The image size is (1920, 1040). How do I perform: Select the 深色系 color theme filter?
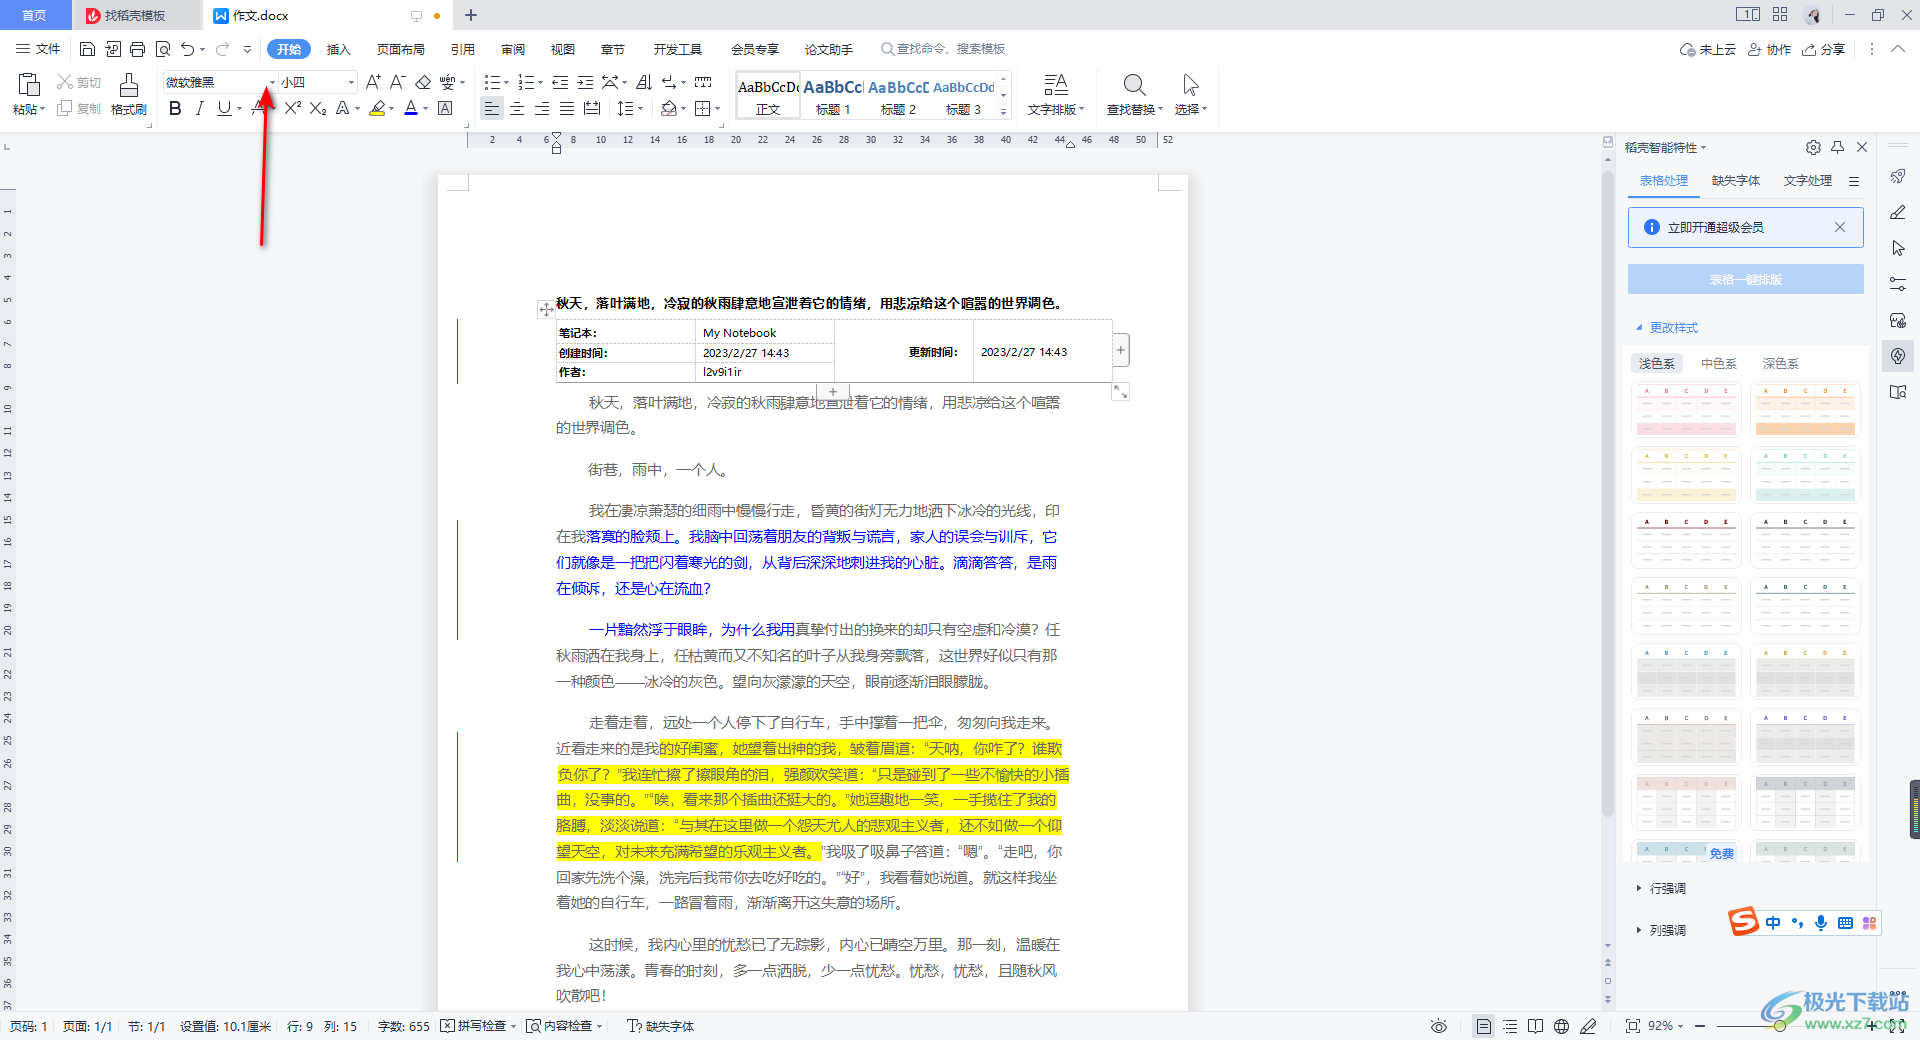(x=1781, y=364)
